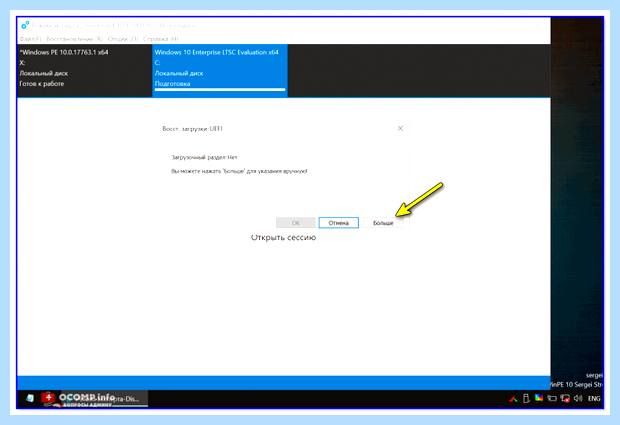Click the Подготовка progress bar
This screenshot has height=425, width=620.
click(220, 90)
